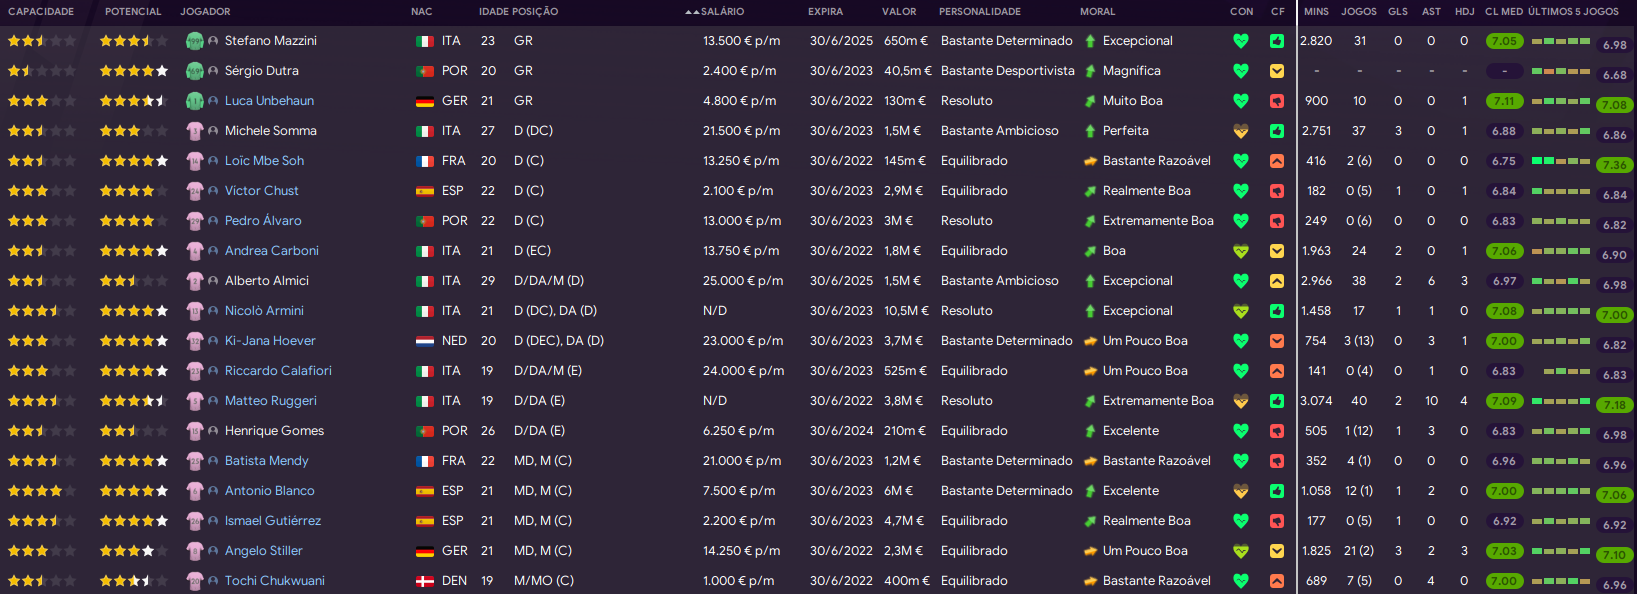Sort by EXPIRA column header

pos(825,12)
